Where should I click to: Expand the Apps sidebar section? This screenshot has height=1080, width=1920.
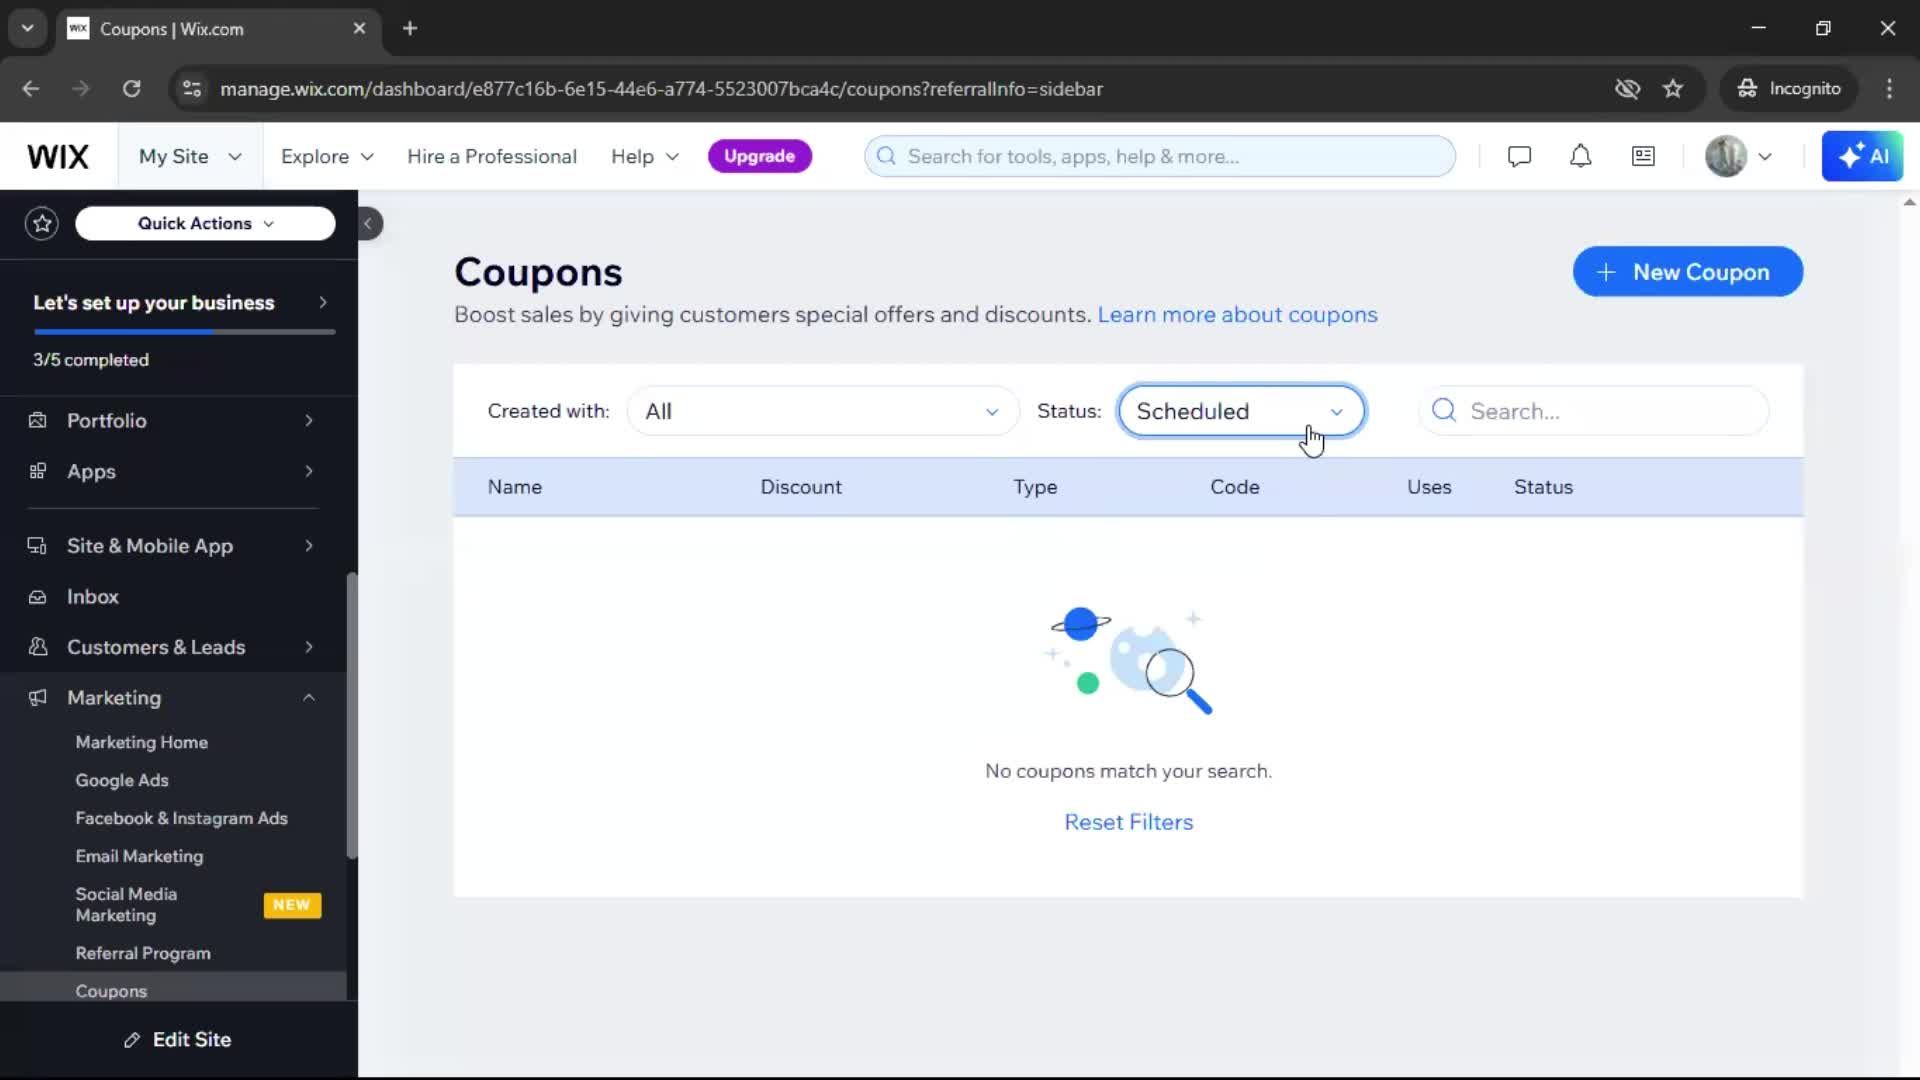[x=173, y=472]
